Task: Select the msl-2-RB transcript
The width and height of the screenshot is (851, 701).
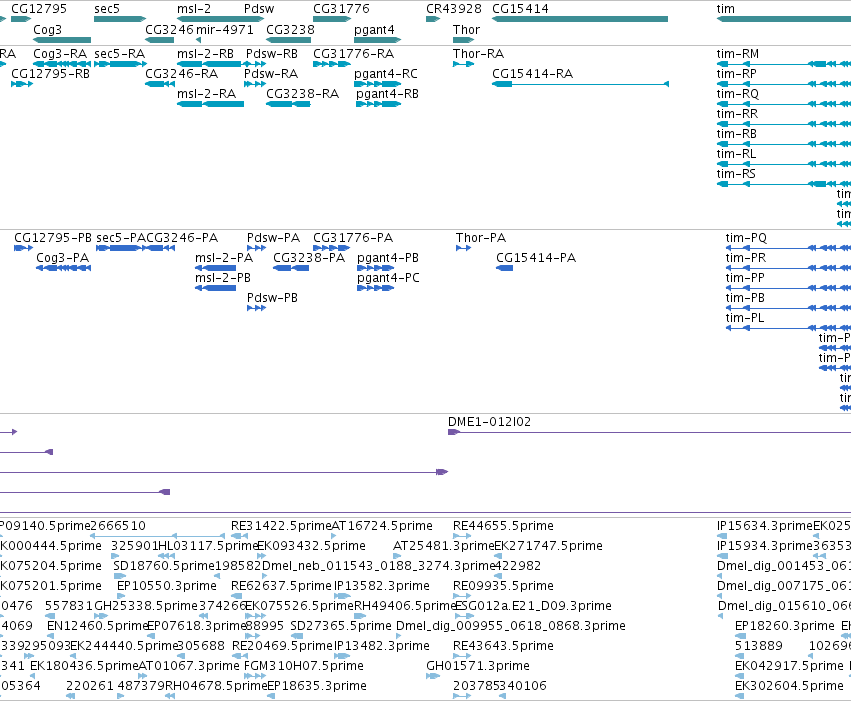Action: tap(209, 64)
